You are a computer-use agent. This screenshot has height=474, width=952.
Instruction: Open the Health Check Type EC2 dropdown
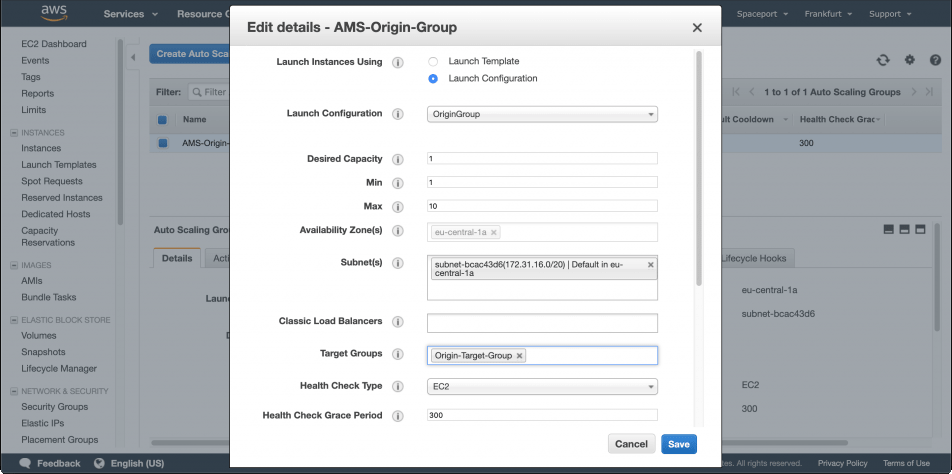click(542, 386)
